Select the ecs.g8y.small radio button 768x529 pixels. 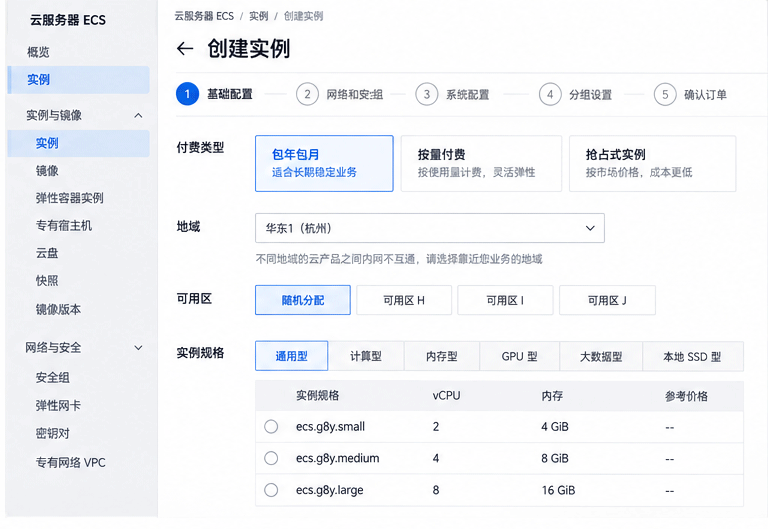click(x=271, y=427)
